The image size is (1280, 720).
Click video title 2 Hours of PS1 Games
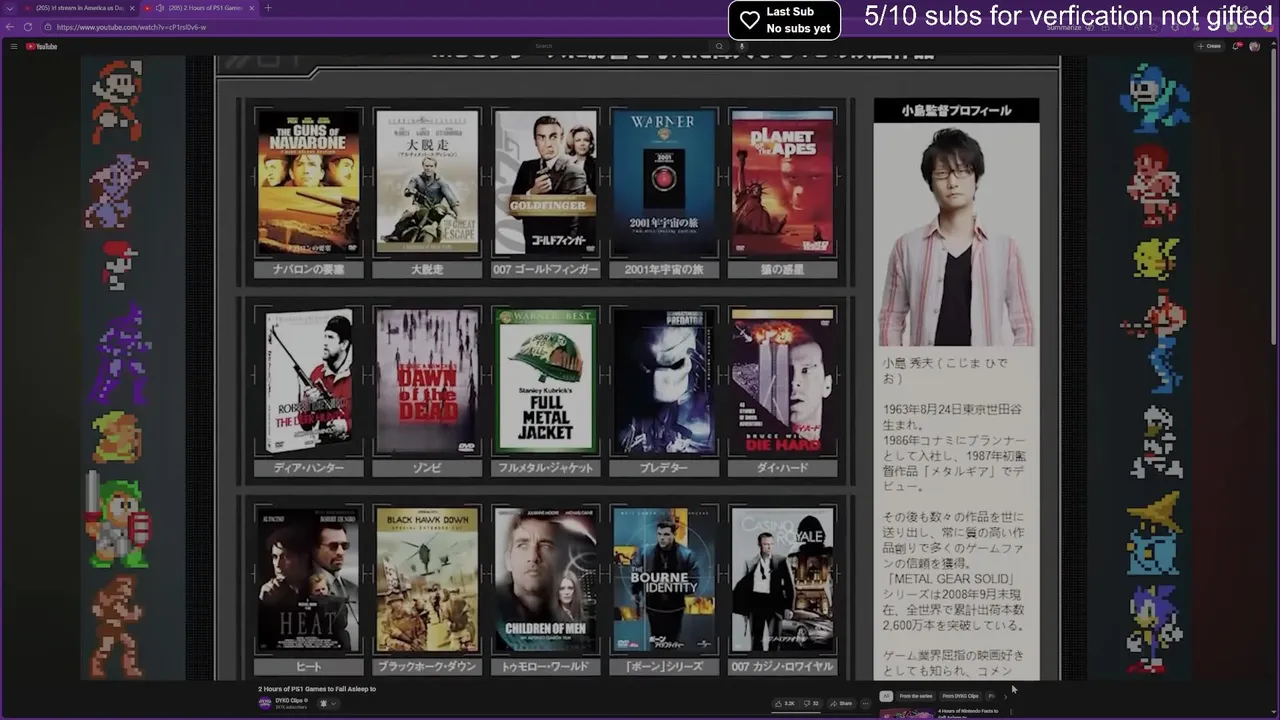coord(317,689)
